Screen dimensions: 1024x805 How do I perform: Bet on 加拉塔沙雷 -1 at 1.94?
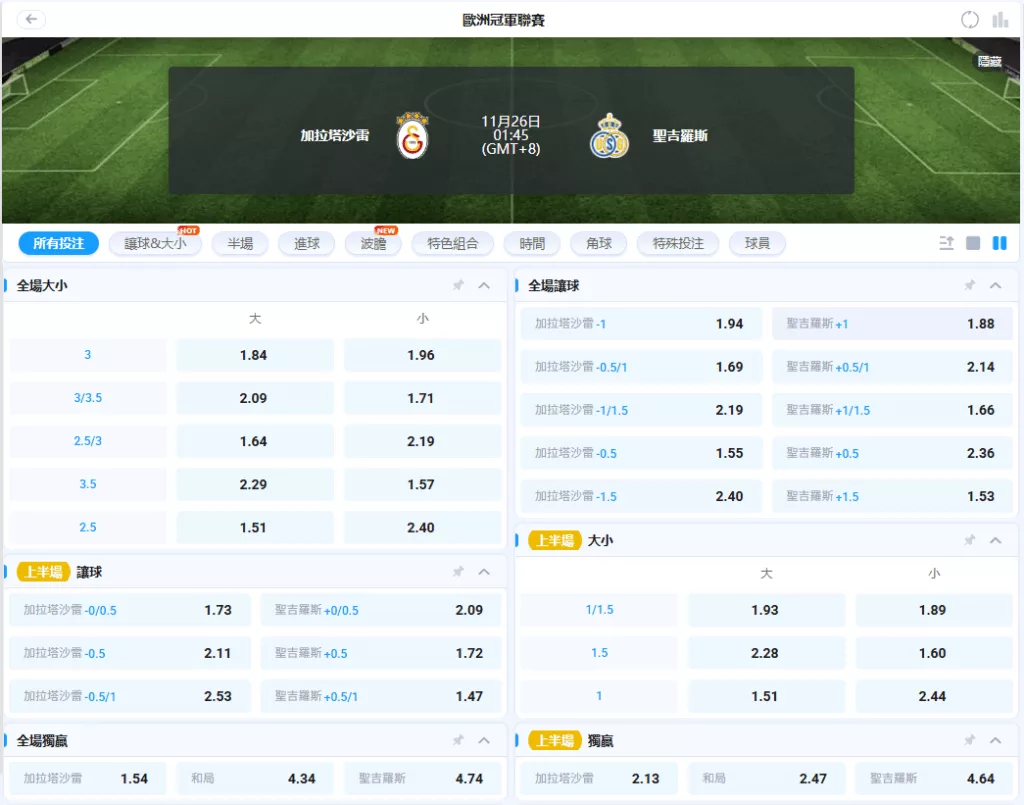(x=641, y=324)
